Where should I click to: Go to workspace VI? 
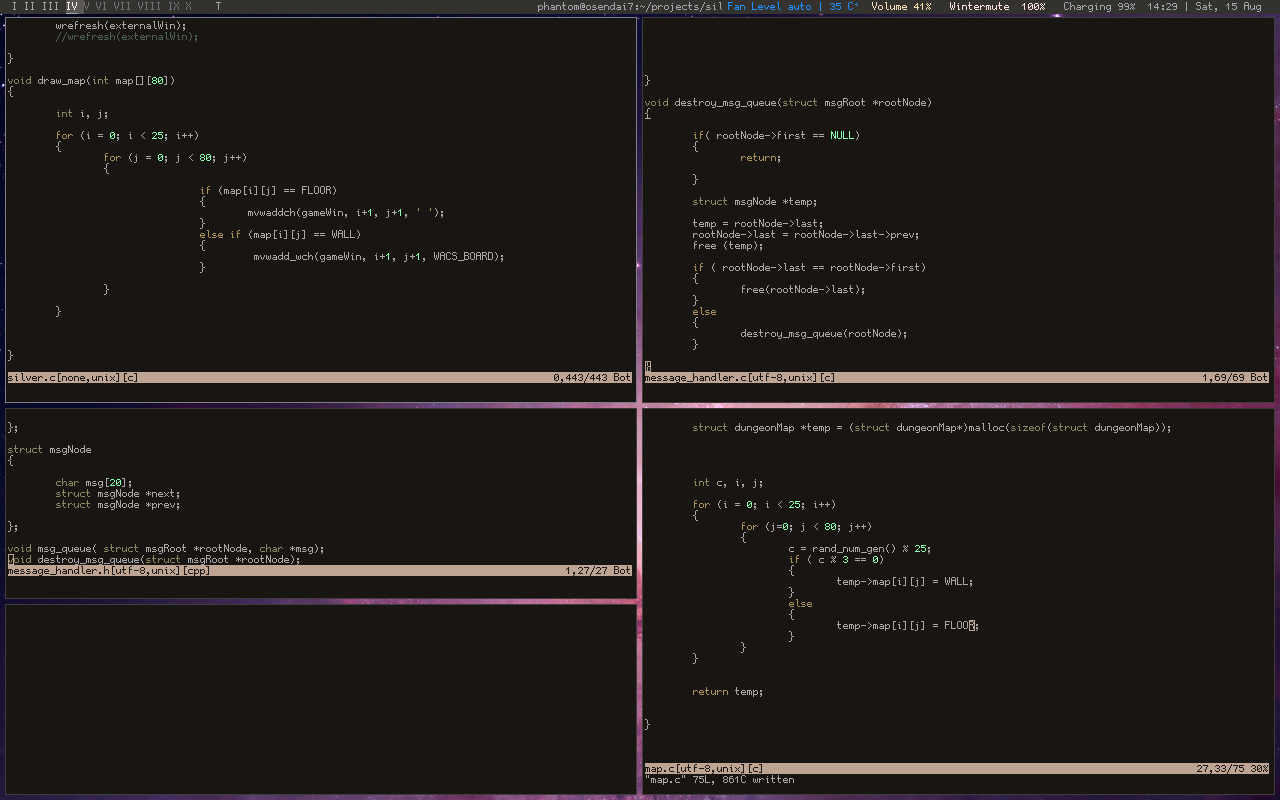pos(101,7)
